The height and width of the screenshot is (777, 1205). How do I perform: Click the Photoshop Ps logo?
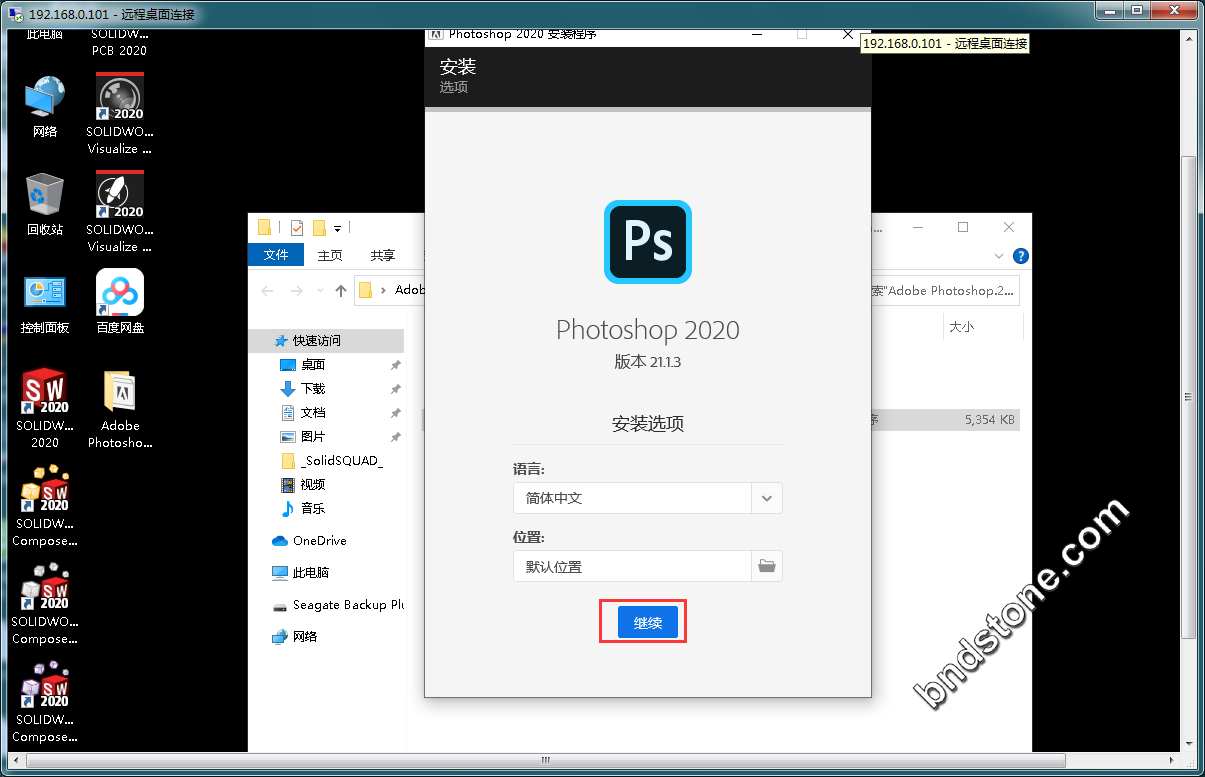pos(647,242)
